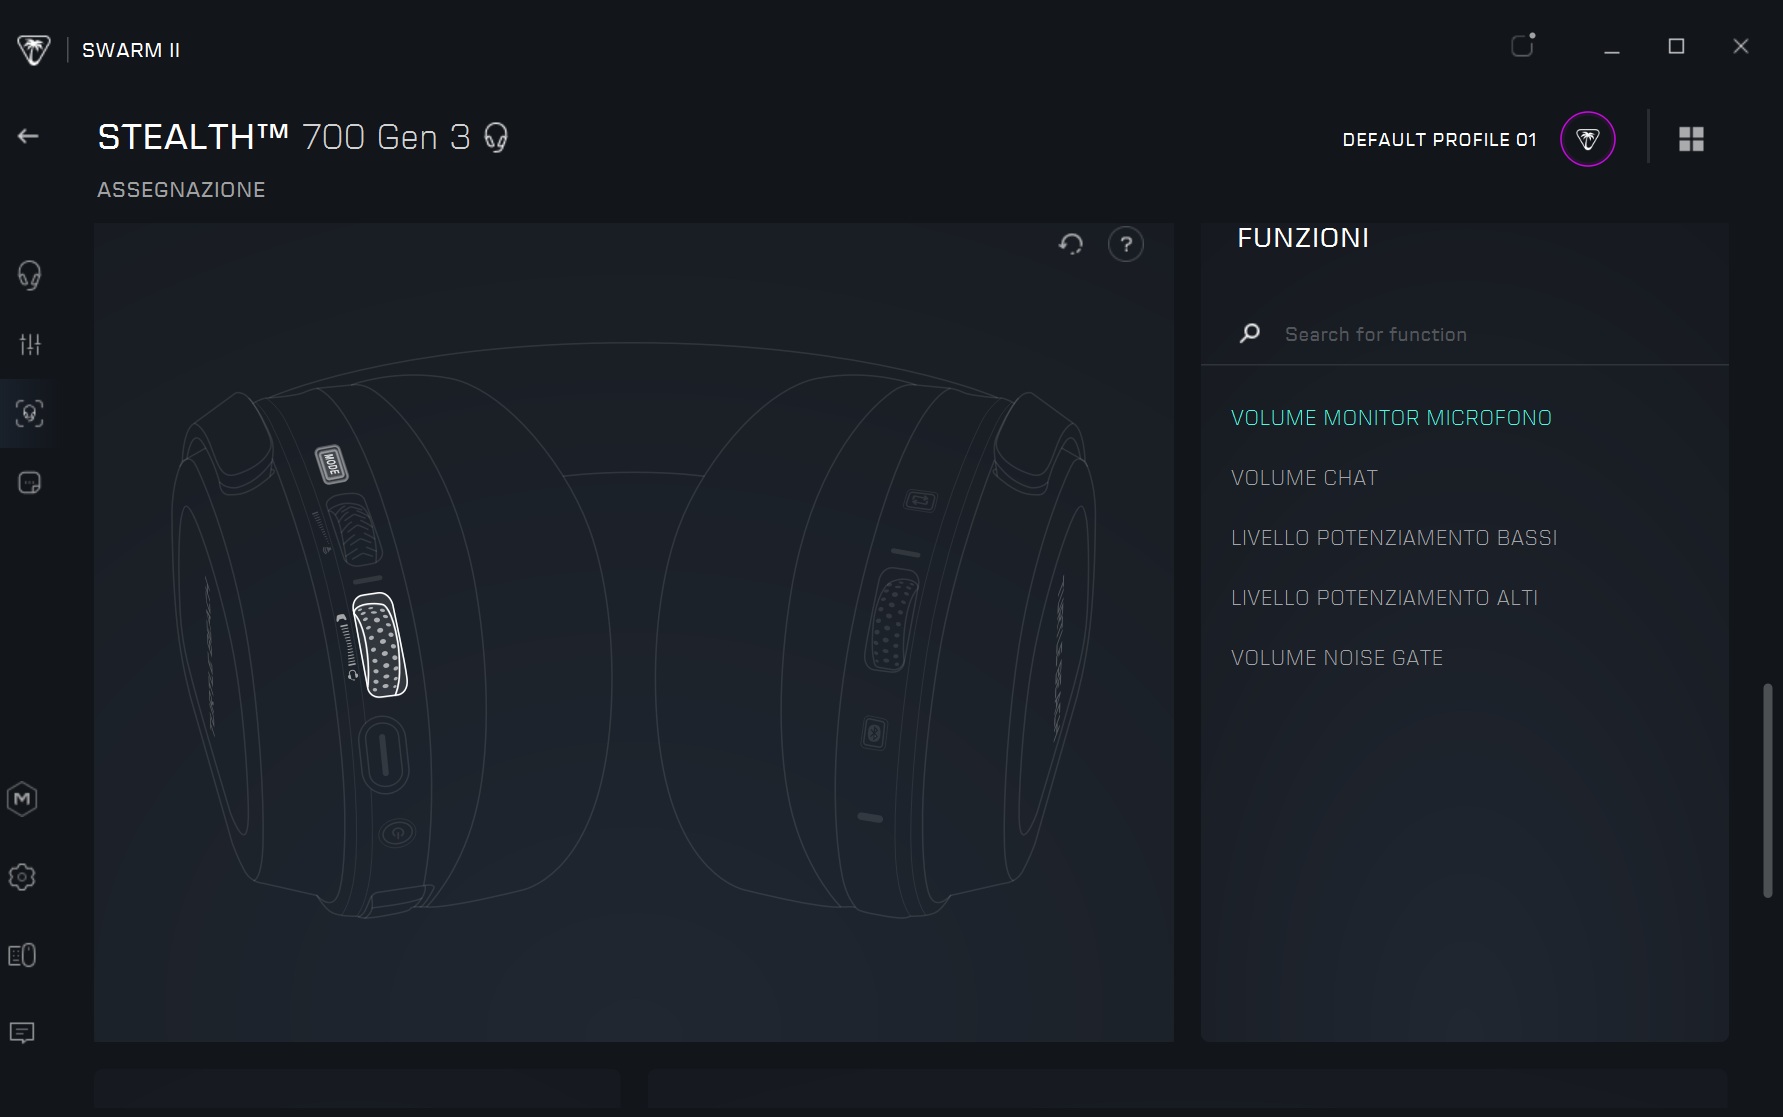Select the MODE button on headset
The image size is (1783, 1117).
[330, 464]
